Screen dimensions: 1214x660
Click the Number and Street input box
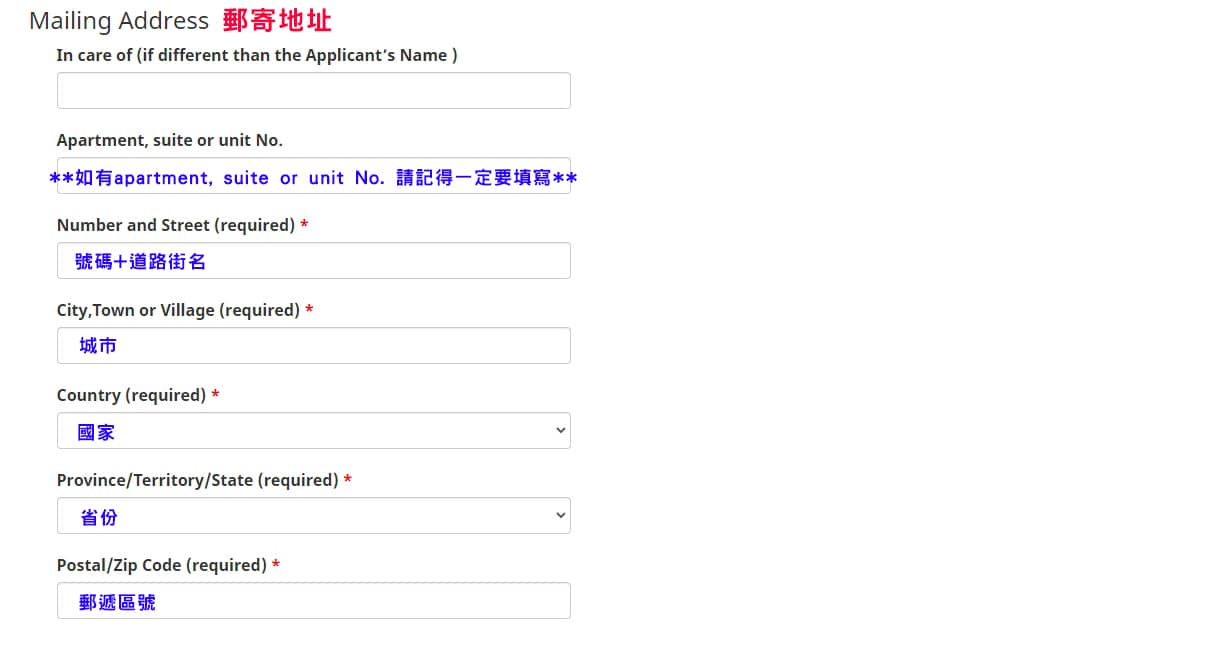(313, 260)
